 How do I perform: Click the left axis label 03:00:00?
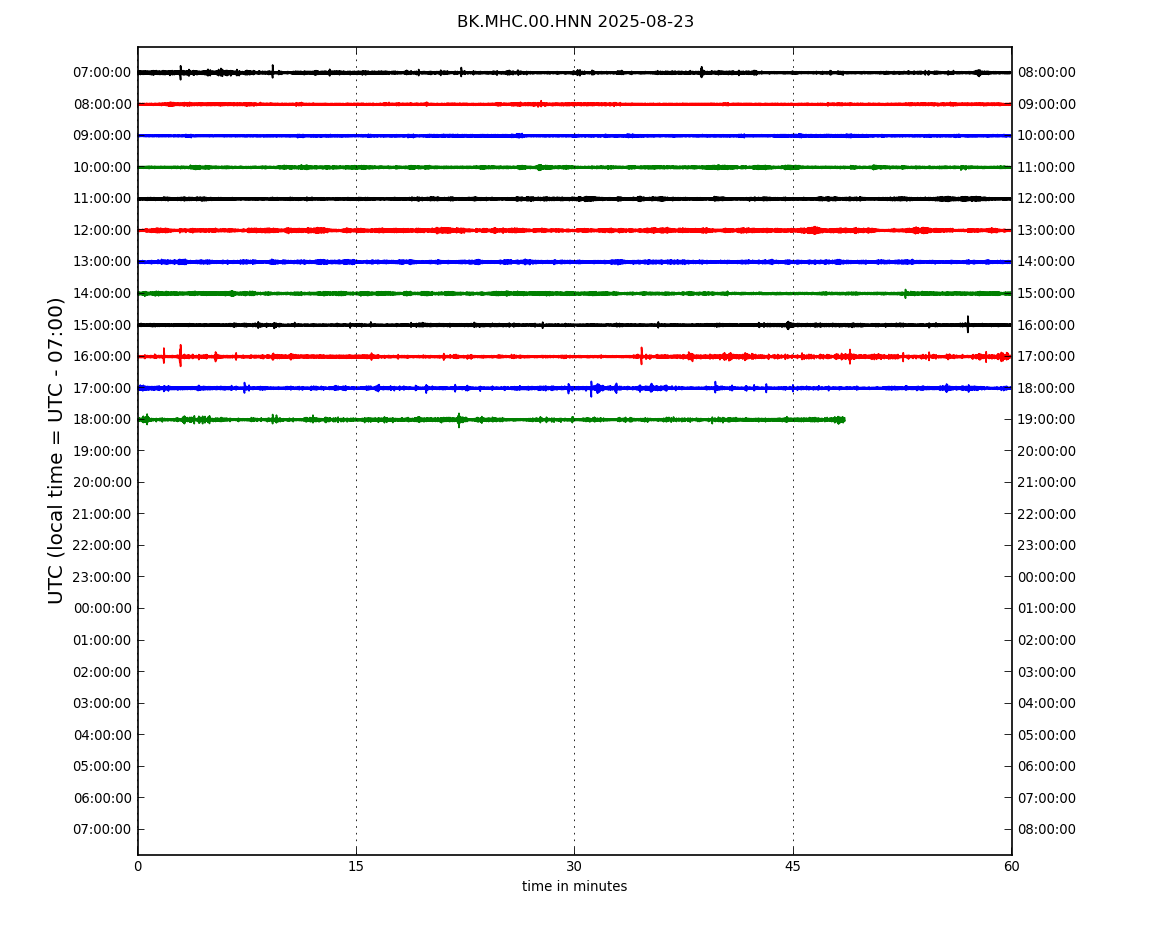coord(102,704)
